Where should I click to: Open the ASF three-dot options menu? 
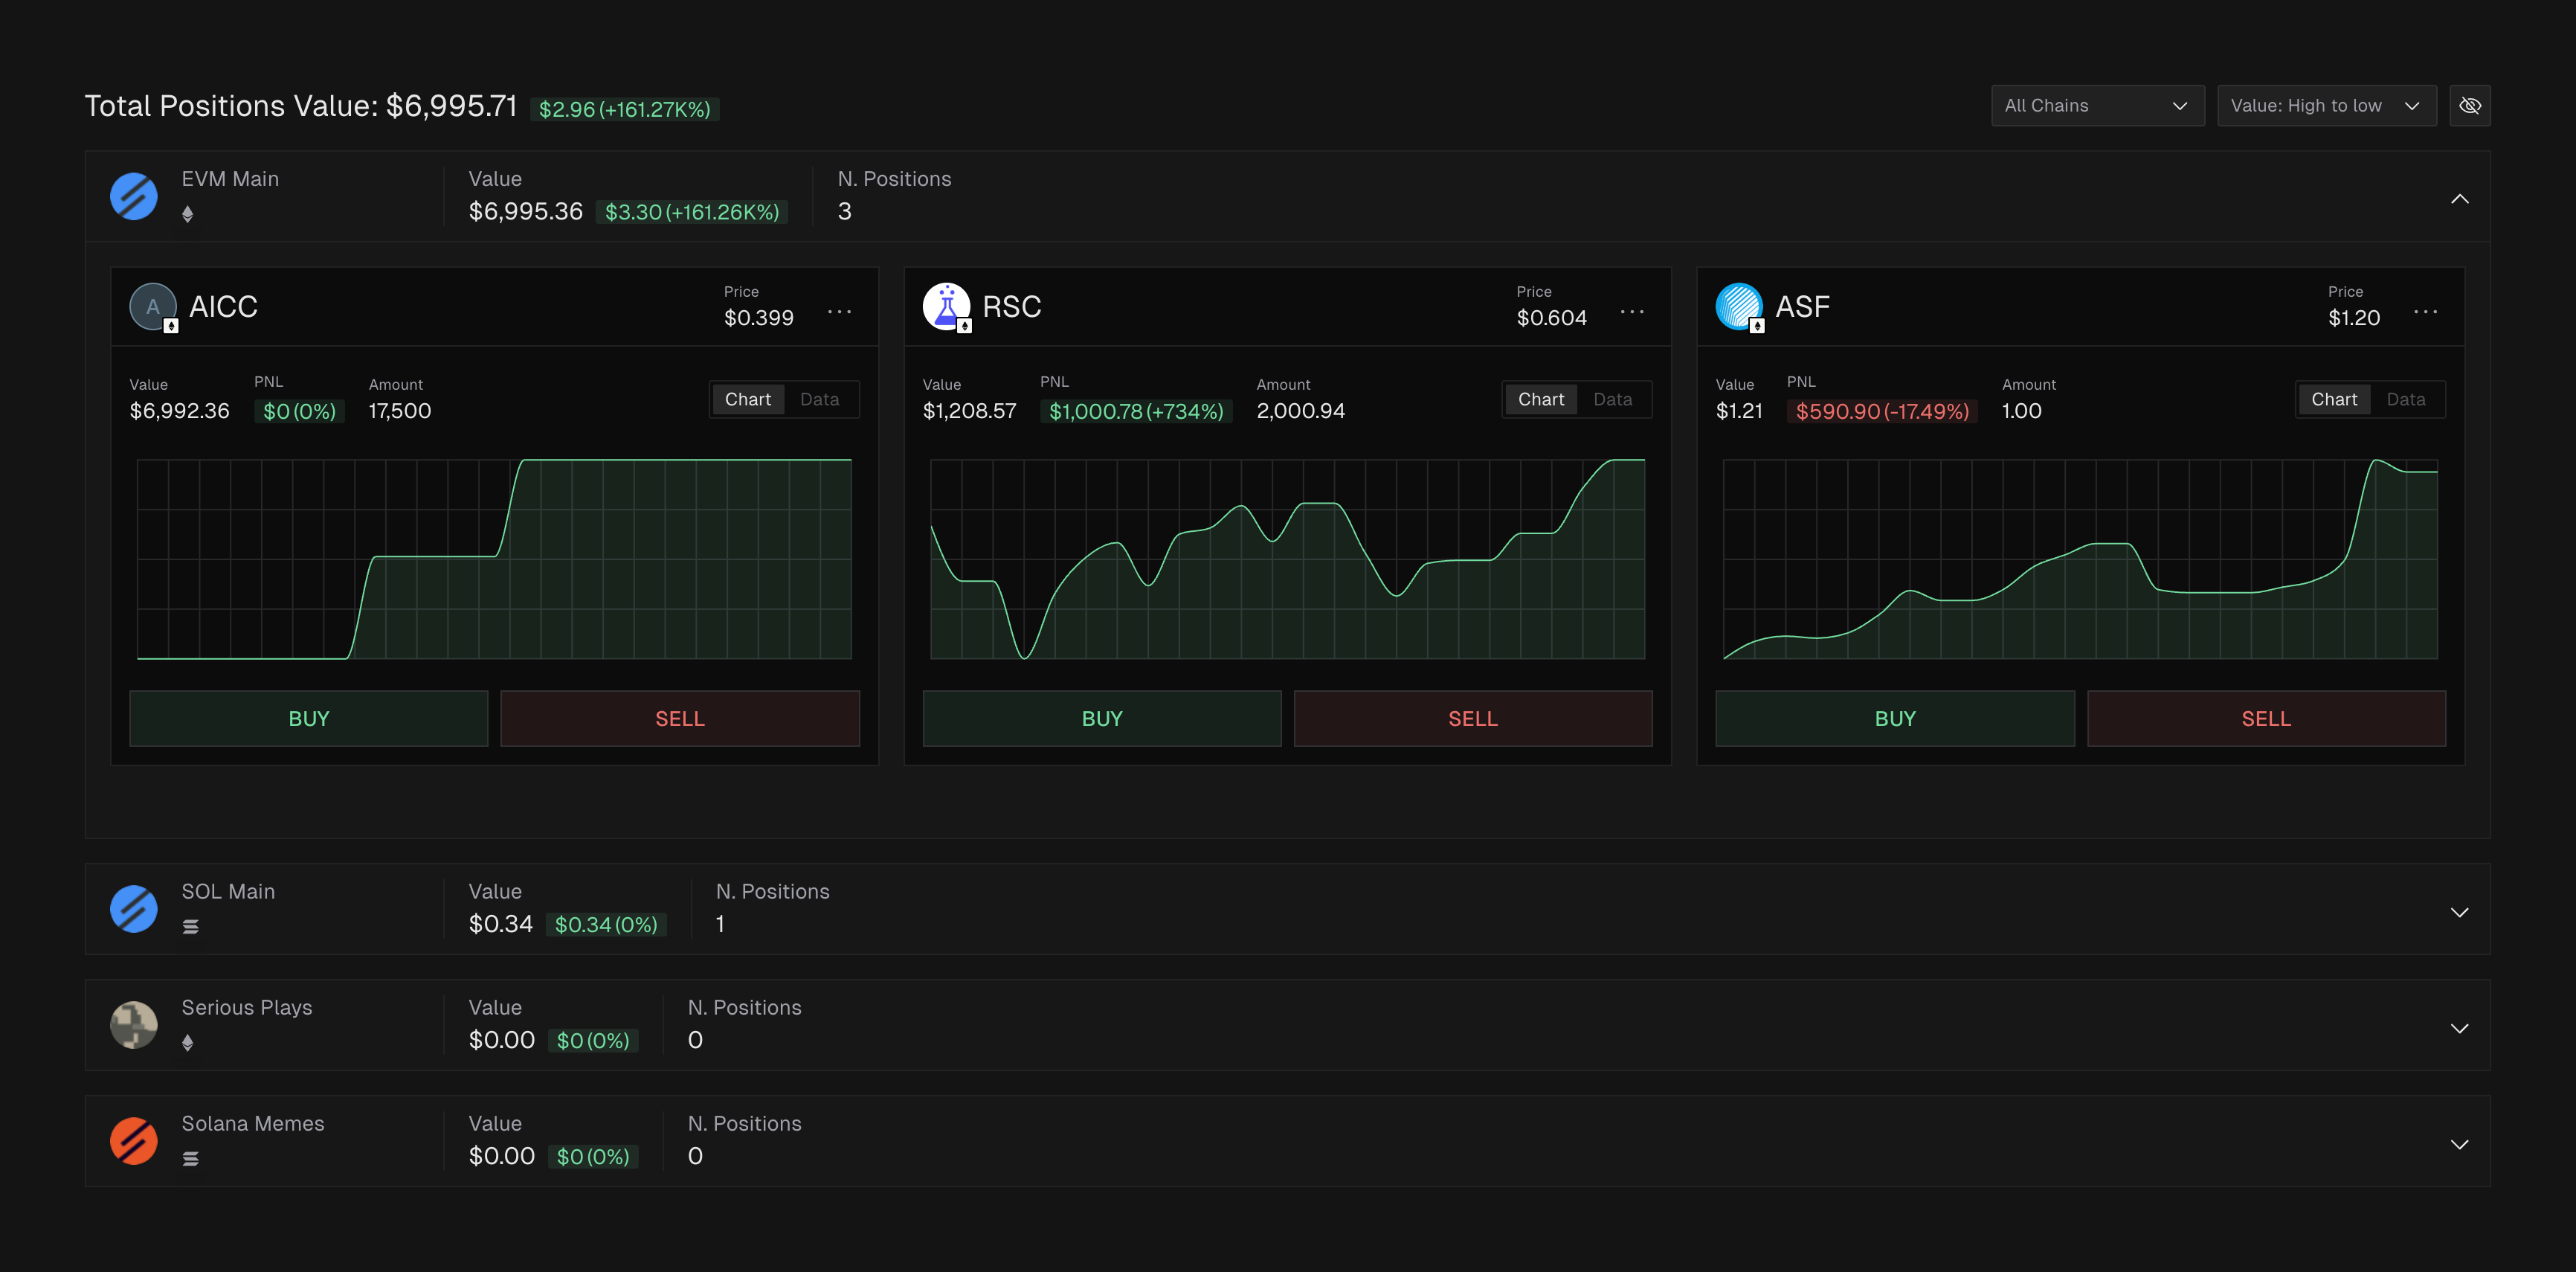(2425, 312)
